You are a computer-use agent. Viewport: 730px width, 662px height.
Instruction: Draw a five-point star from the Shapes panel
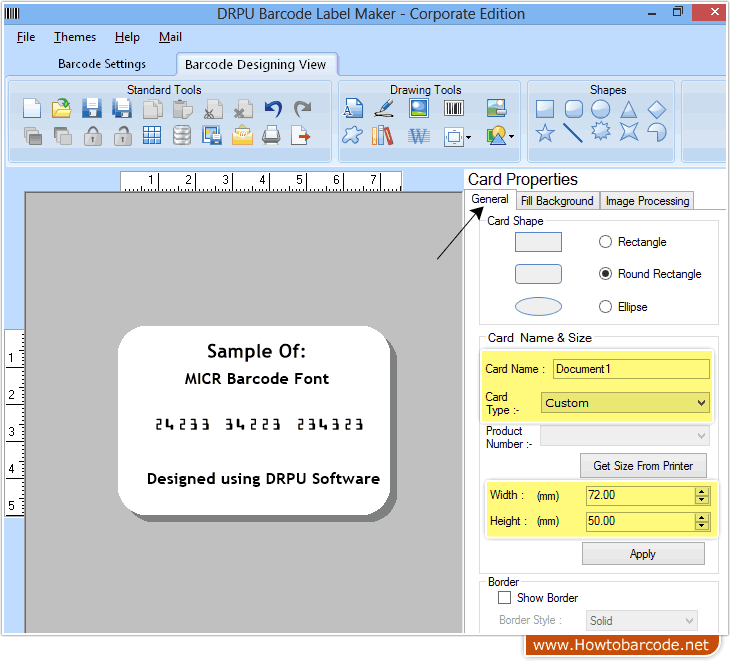[x=545, y=134]
